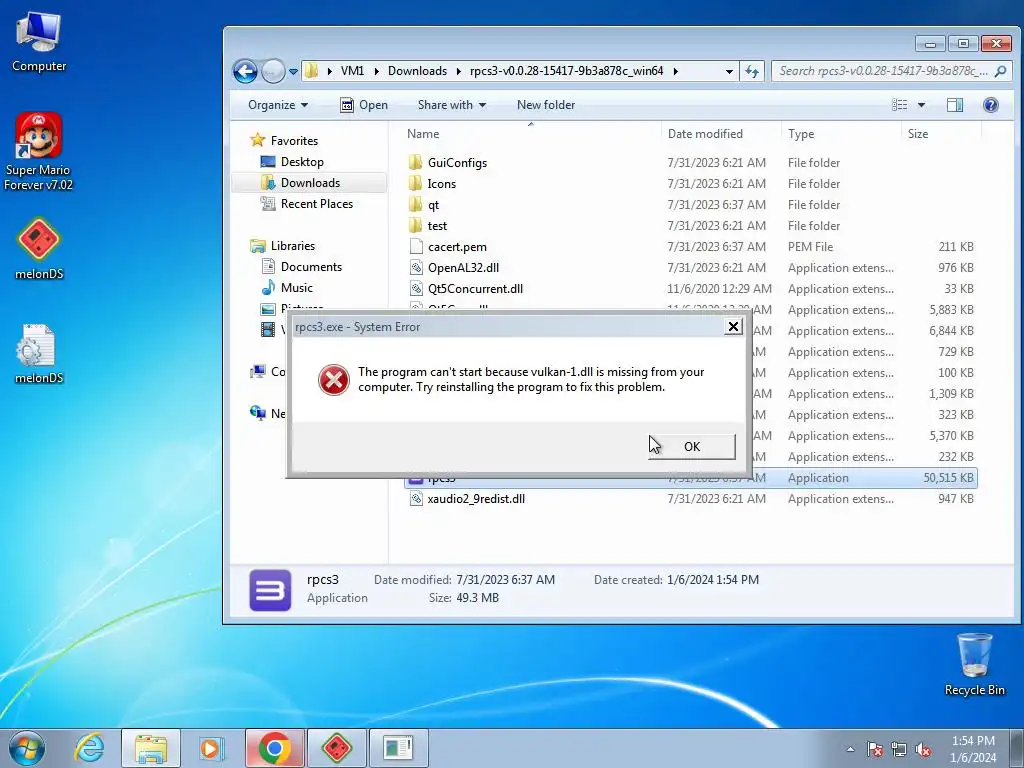The image size is (1024, 768).
Task: Refresh the folder view
Action: click(x=752, y=71)
